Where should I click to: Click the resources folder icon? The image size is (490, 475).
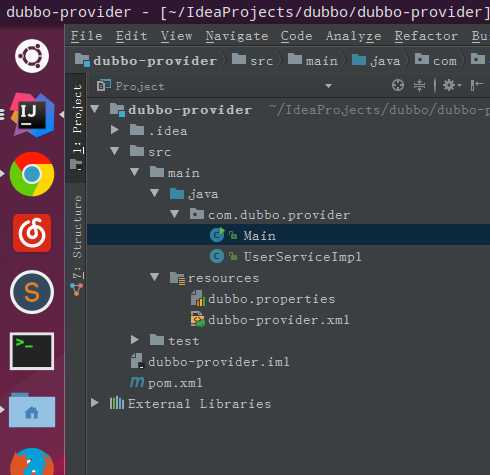pos(177,278)
